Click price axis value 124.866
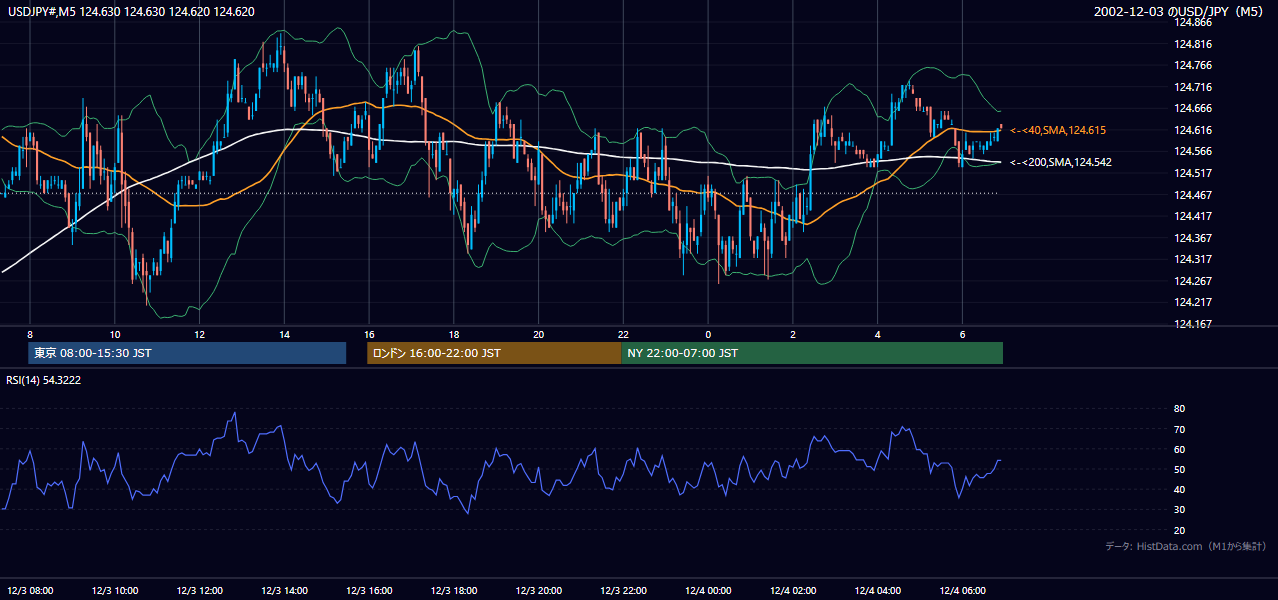 pyautogui.click(x=1194, y=22)
